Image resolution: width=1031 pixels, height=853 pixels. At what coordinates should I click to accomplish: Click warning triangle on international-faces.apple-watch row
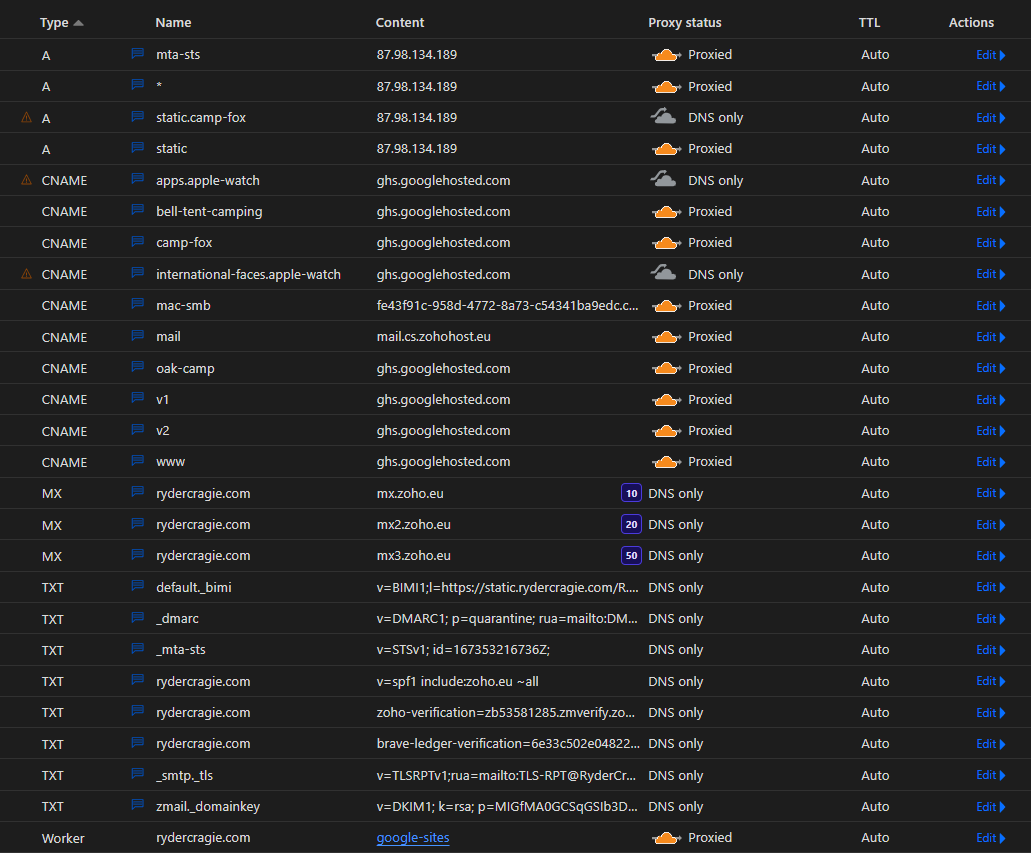(x=26, y=274)
